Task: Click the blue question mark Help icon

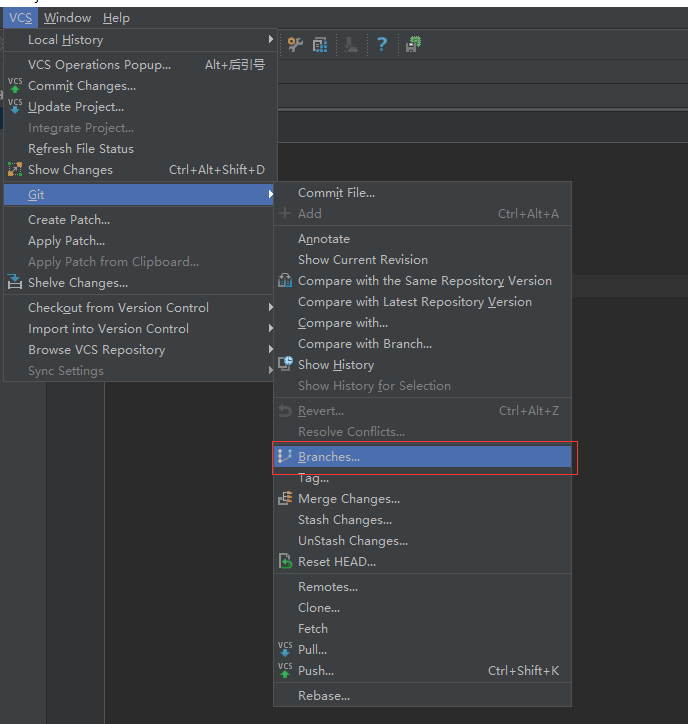Action: click(382, 44)
